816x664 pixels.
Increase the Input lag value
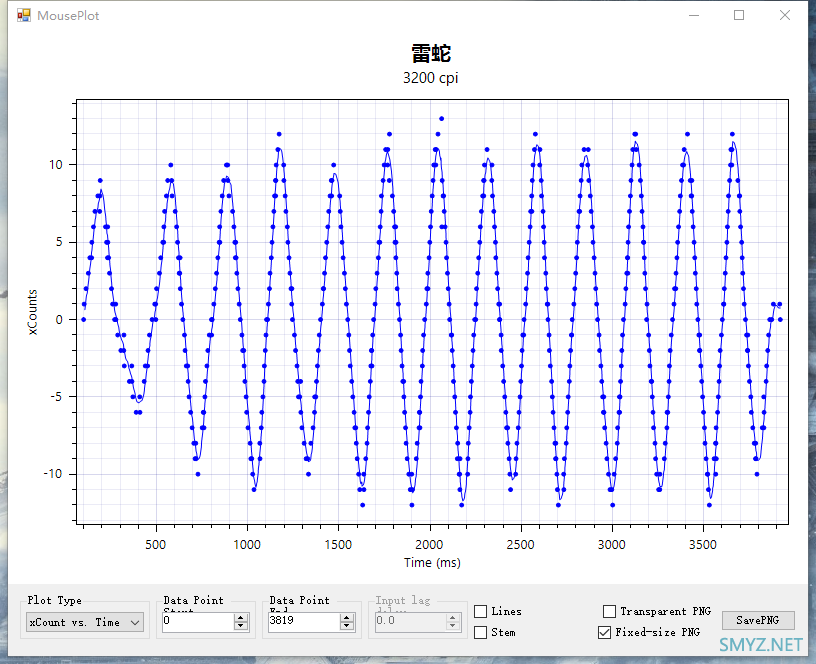453,618
